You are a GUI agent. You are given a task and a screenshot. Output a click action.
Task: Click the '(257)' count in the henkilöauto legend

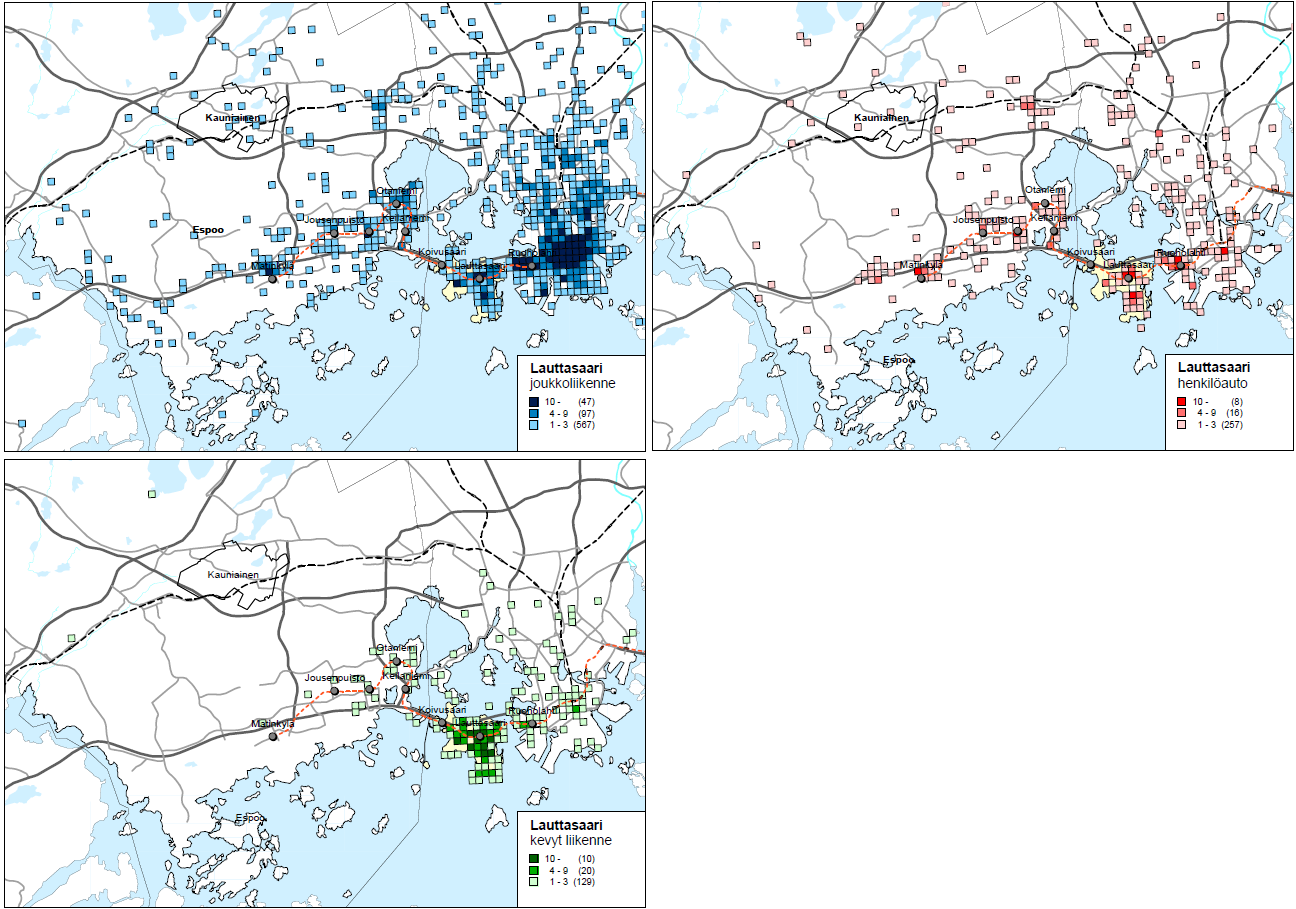click(1232, 425)
